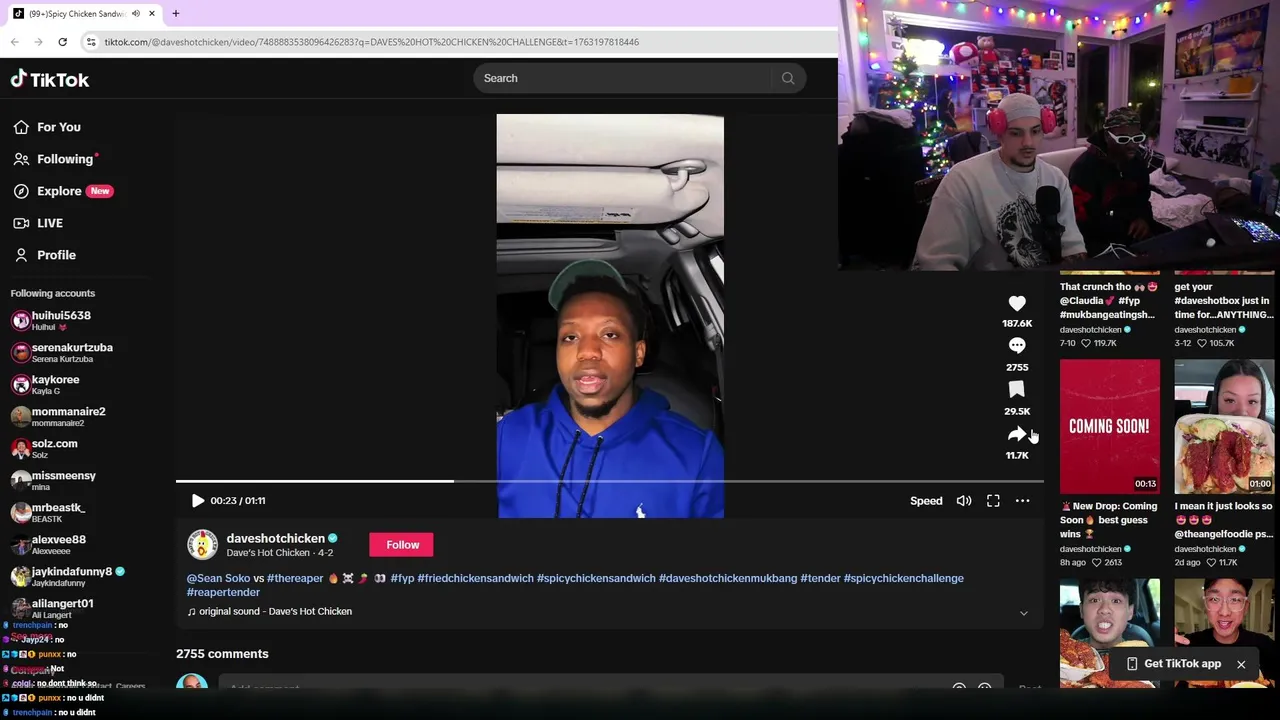
Task: Close the Spicy Chicken Sandwich tab
Action: (x=152, y=14)
